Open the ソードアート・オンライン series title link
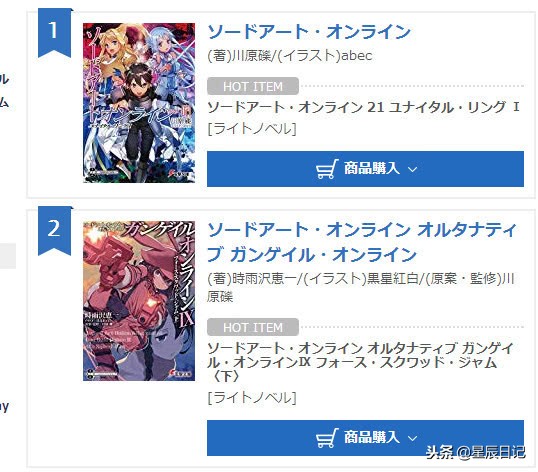This screenshot has width=538, height=472. tap(309, 32)
